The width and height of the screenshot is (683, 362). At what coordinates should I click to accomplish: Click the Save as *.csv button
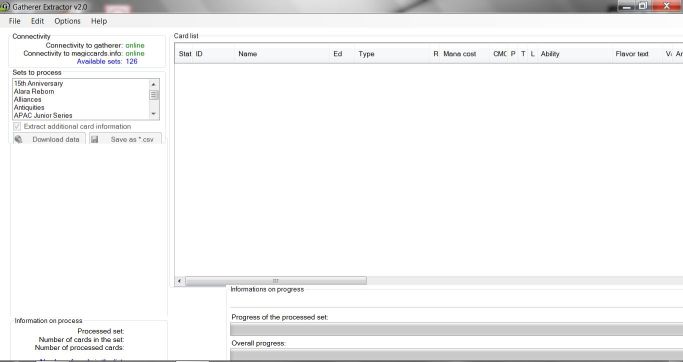tap(125, 139)
